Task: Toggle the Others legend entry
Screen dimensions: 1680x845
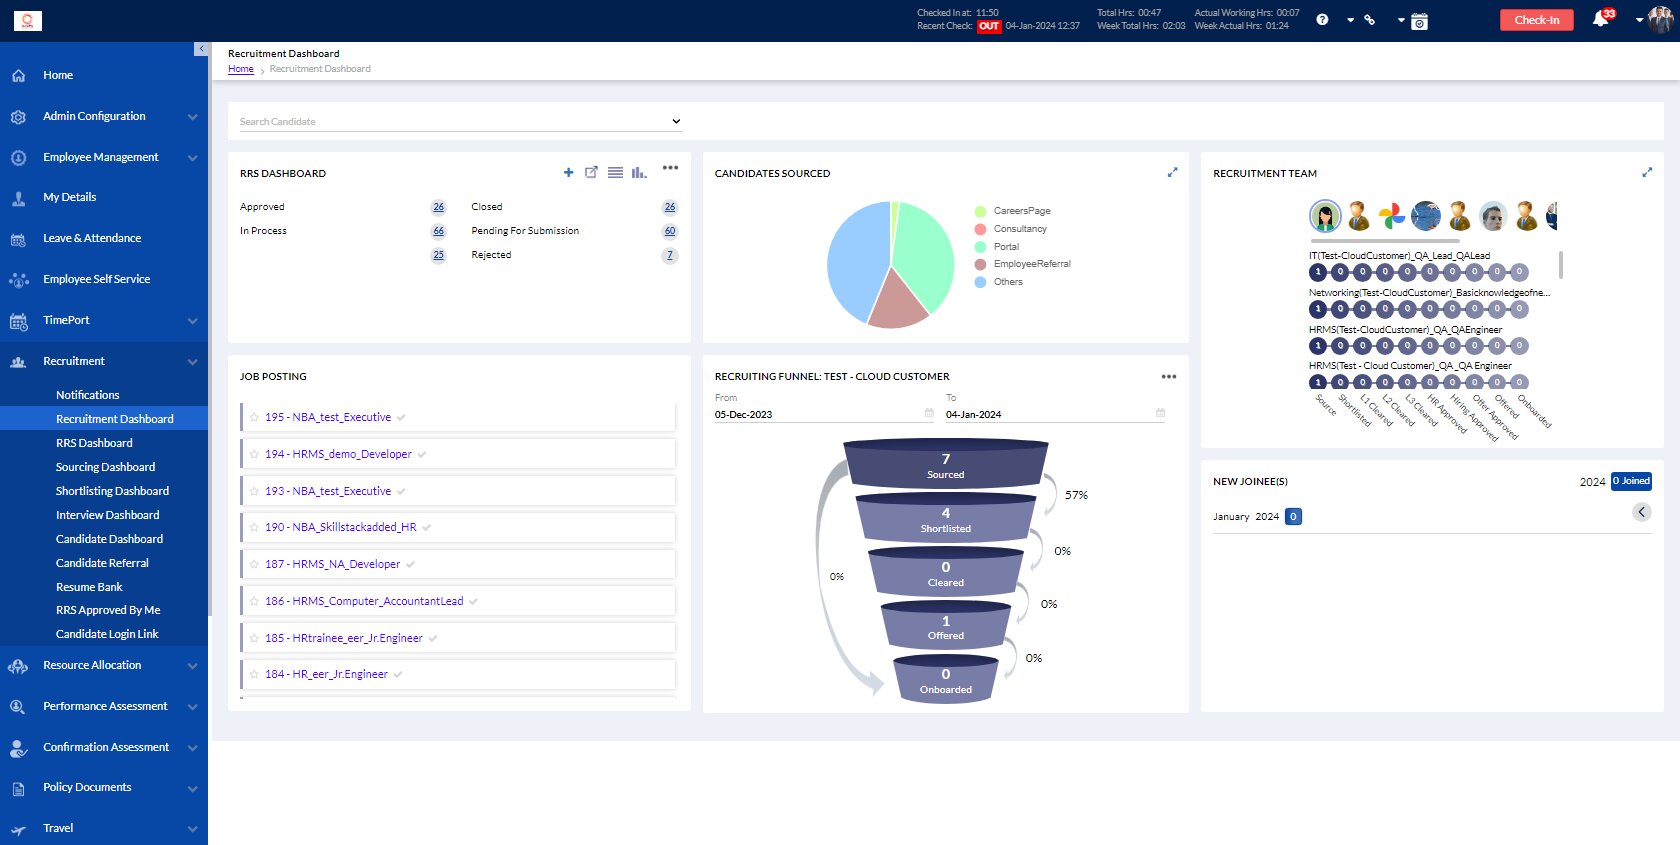Action: click(1007, 282)
